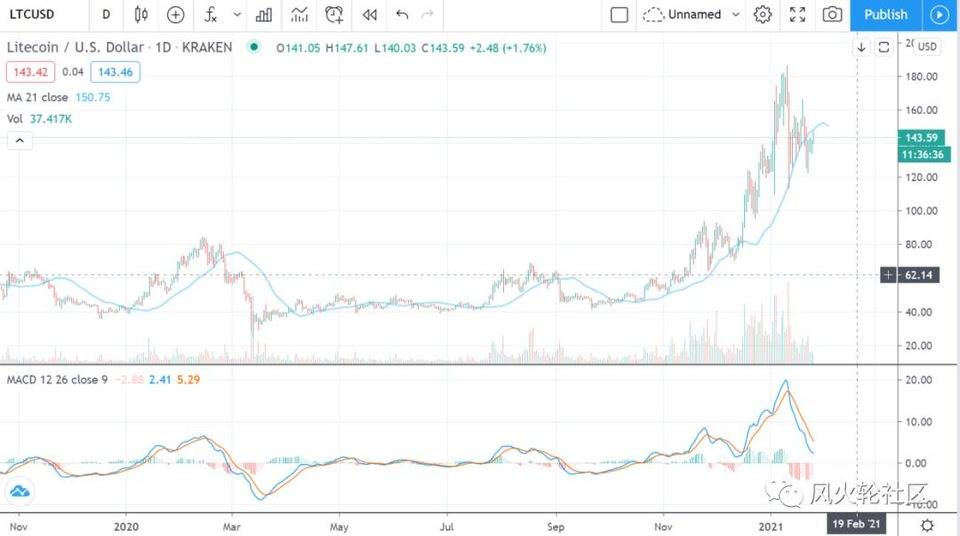
Task: Click the plus beside 62.14 price
Action: point(888,275)
